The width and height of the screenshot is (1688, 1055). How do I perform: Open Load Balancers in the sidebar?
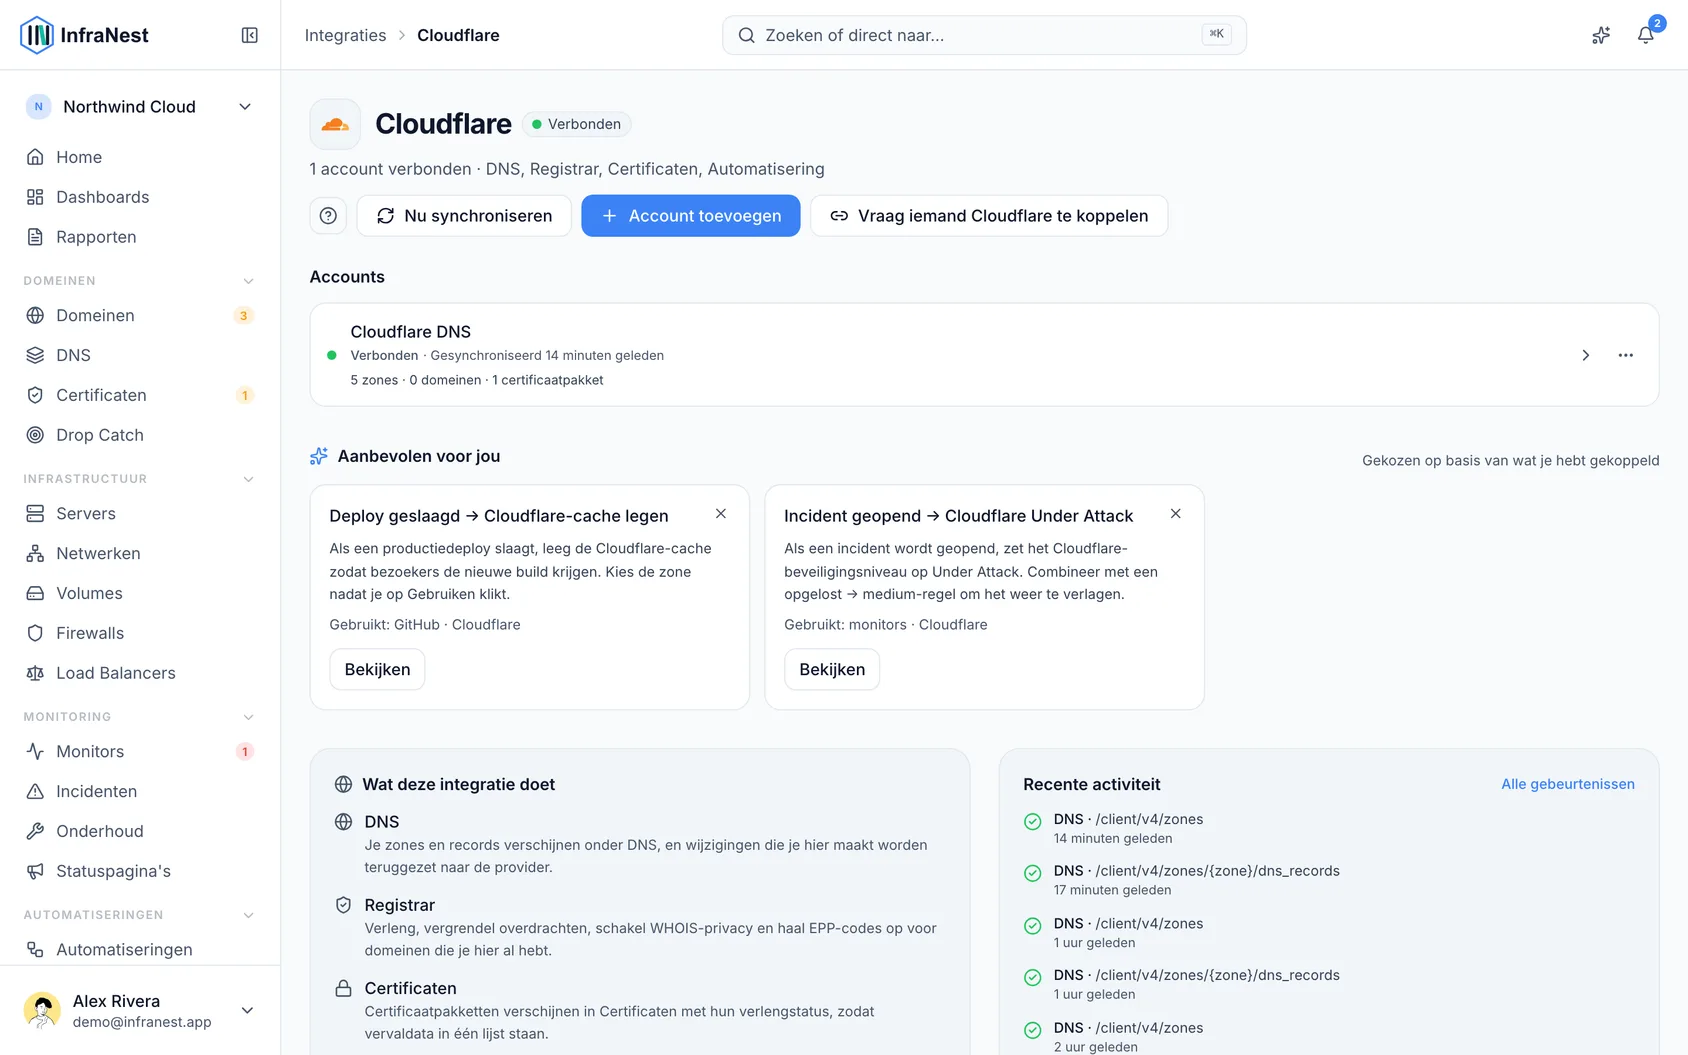[x=140, y=673]
